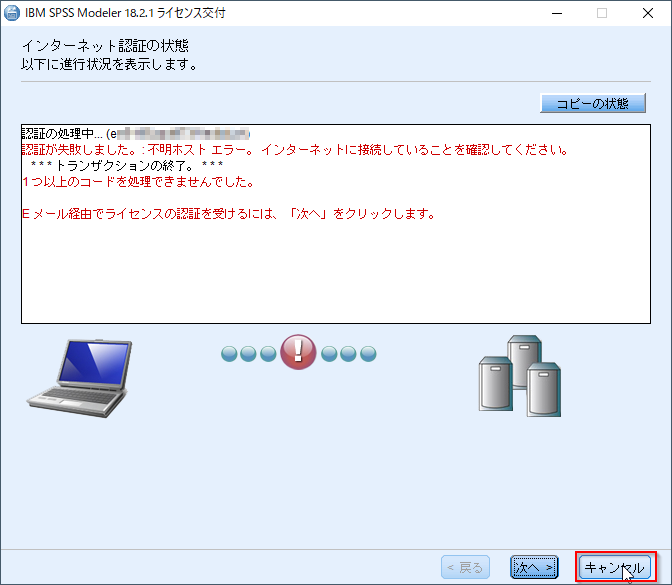Image resolution: width=672 pixels, height=585 pixels.
Task: Click the コピーの状態 button
Action: (x=593, y=103)
